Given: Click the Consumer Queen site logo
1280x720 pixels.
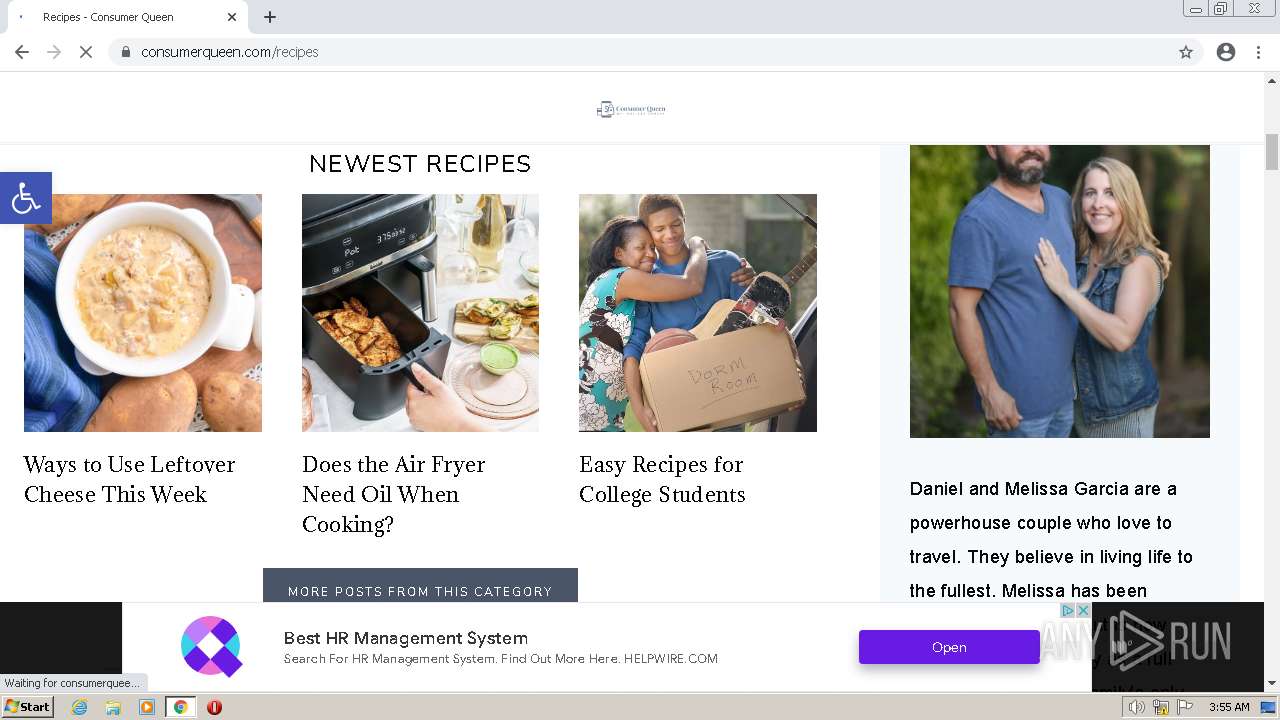Looking at the screenshot, I should [631, 109].
